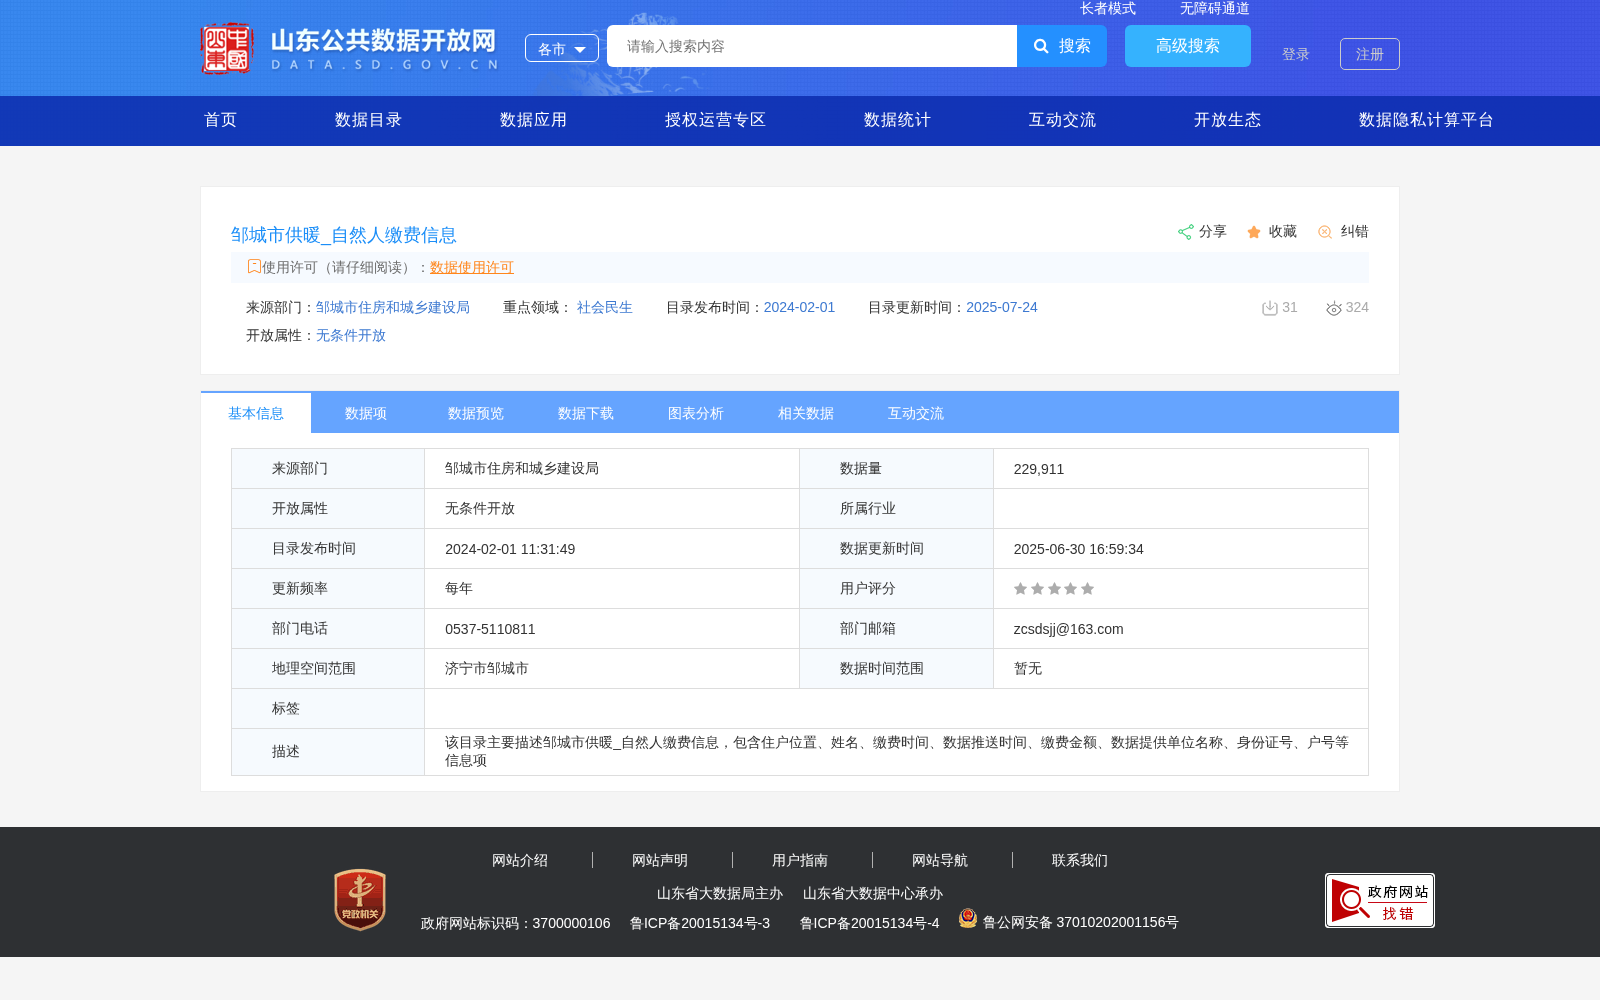Click the error correction icon for 纠错
The height and width of the screenshot is (1000, 1600).
(1325, 232)
